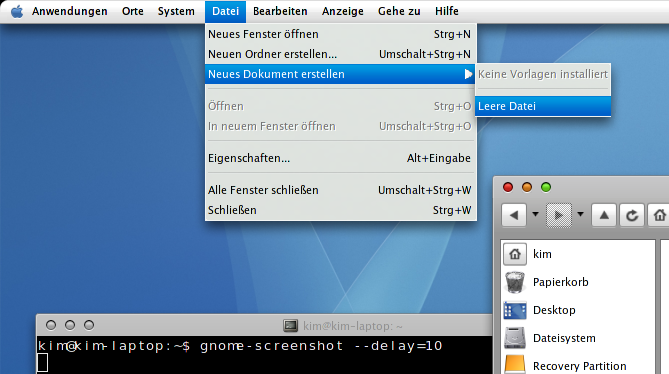The height and width of the screenshot is (374, 669).
Task: Minimize file manager with orange button
Action: click(527, 187)
